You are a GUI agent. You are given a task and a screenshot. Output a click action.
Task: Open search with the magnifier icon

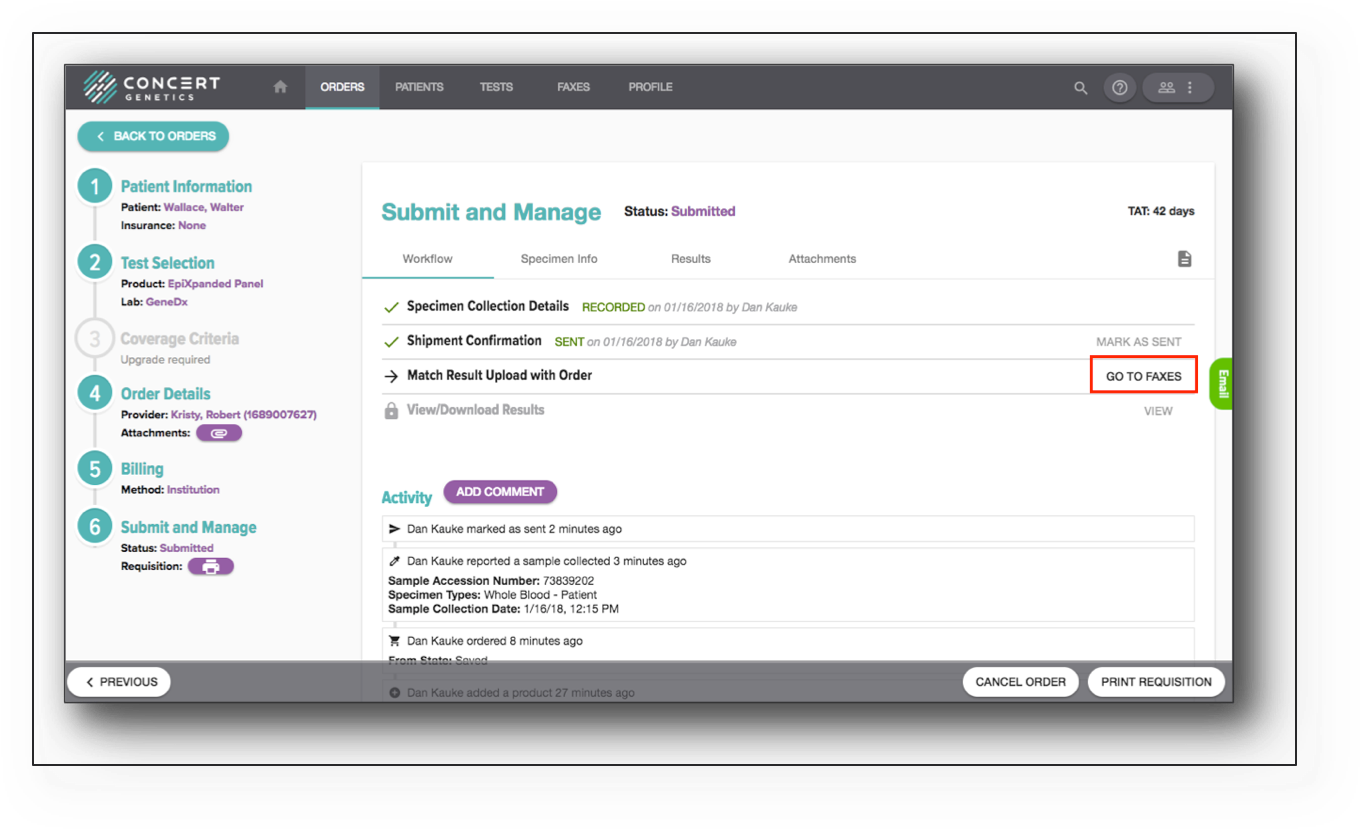click(1080, 87)
